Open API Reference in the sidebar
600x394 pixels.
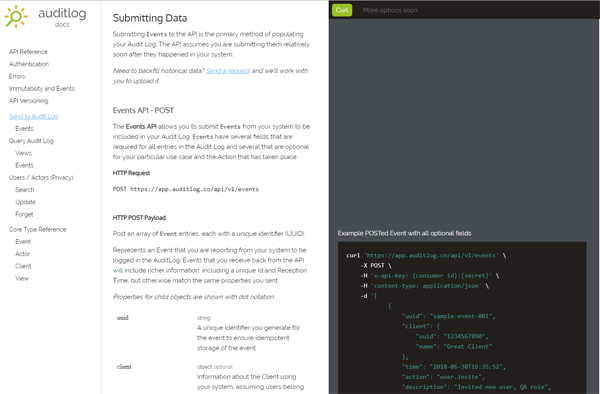click(x=28, y=52)
